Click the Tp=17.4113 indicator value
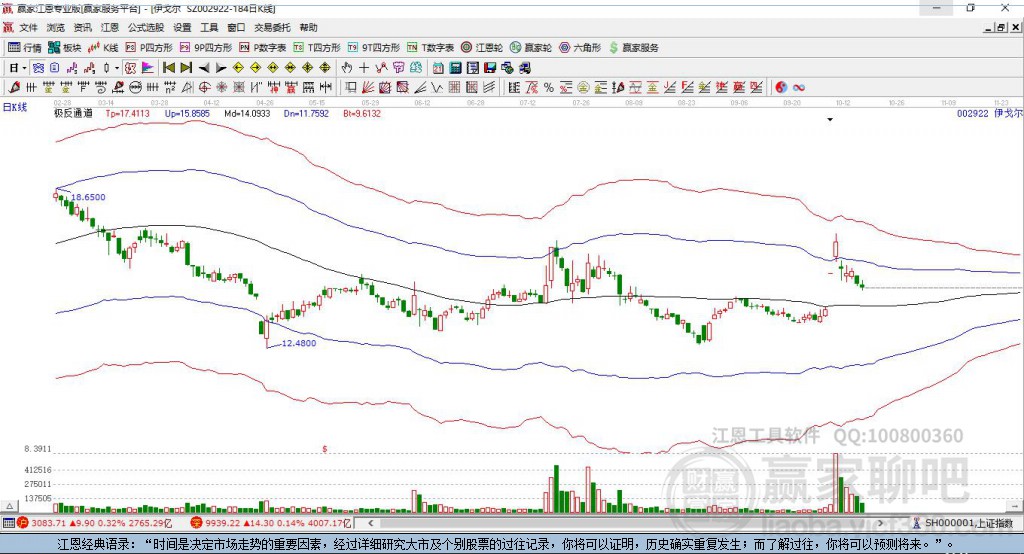The height and width of the screenshot is (554, 1024). point(127,113)
